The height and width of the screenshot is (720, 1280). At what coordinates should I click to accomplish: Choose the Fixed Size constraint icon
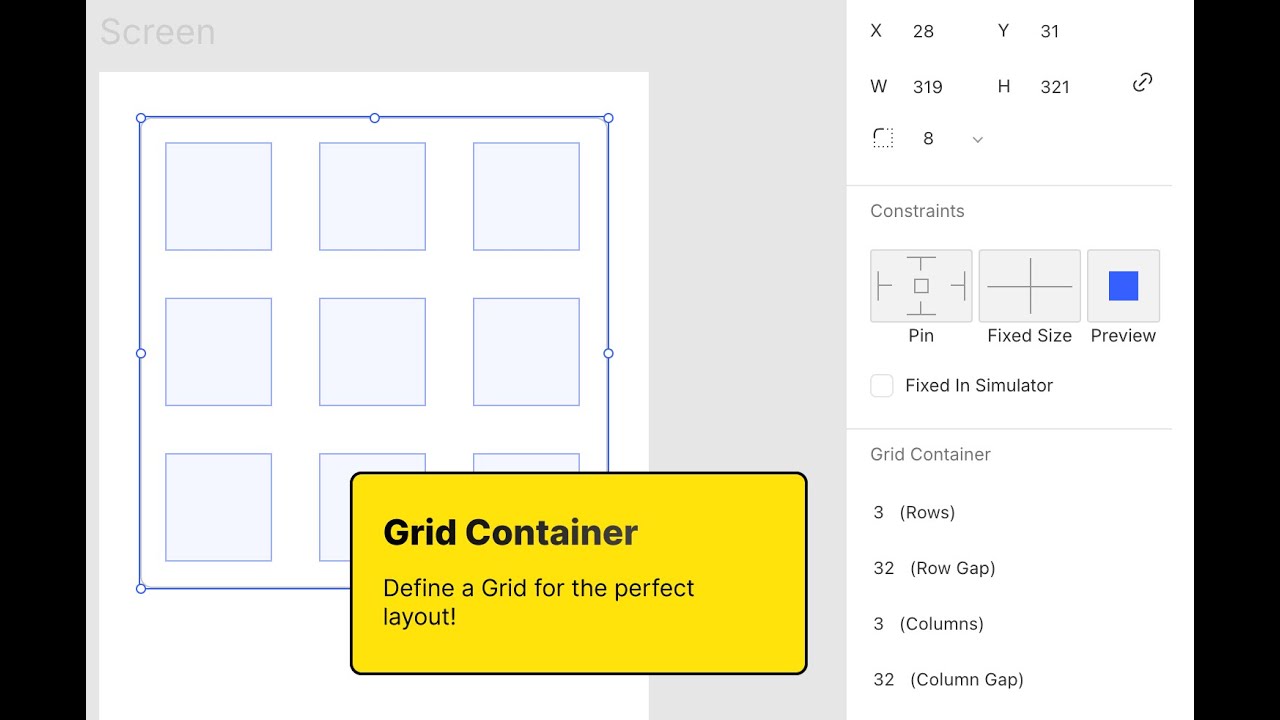pos(1029,285)
